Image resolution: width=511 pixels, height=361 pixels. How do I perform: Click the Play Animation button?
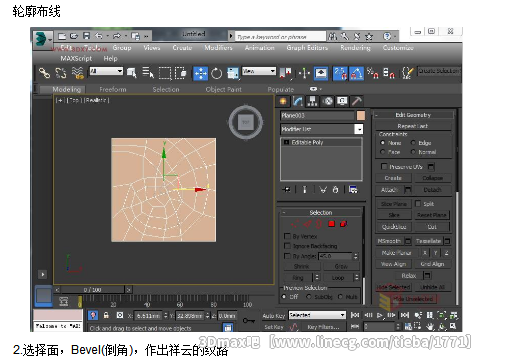[380, 315]
